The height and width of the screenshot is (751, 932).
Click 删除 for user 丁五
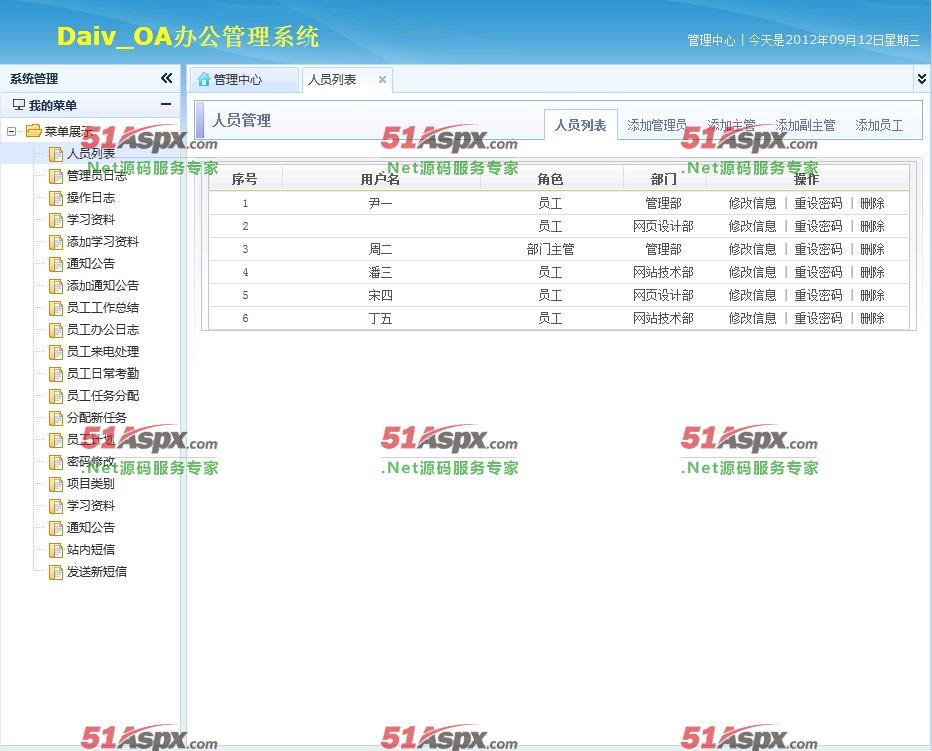tap(872, 318)
